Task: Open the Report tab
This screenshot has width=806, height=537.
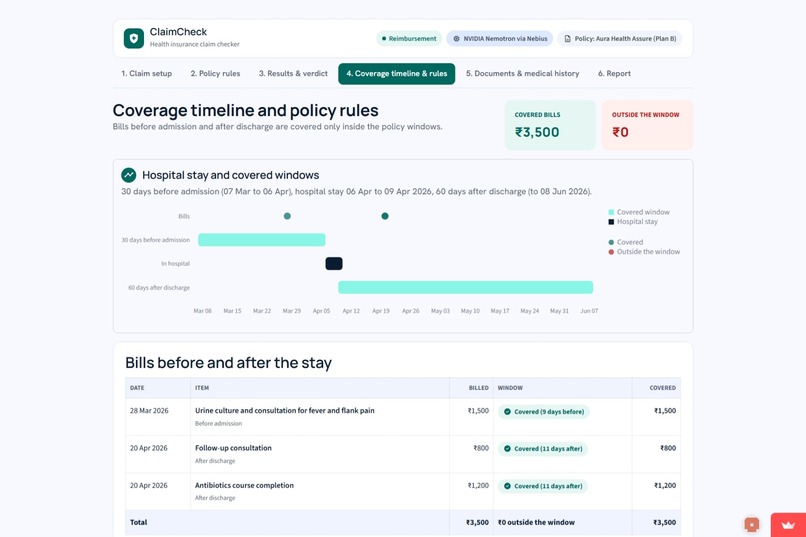Action: (x=614, y=73)
